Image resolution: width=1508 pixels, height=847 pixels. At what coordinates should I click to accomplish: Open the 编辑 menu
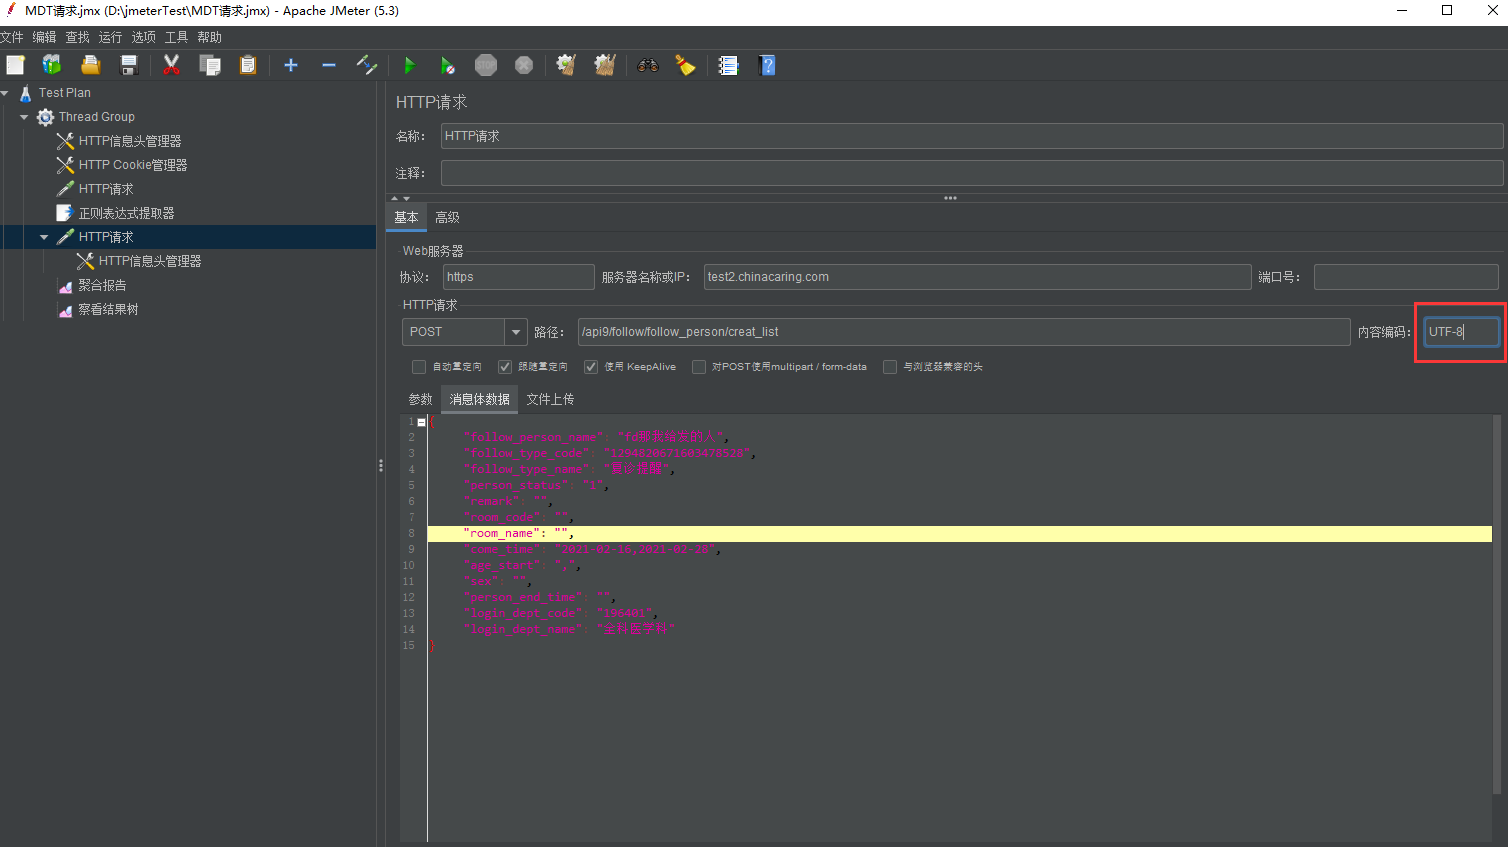[44, 37]
